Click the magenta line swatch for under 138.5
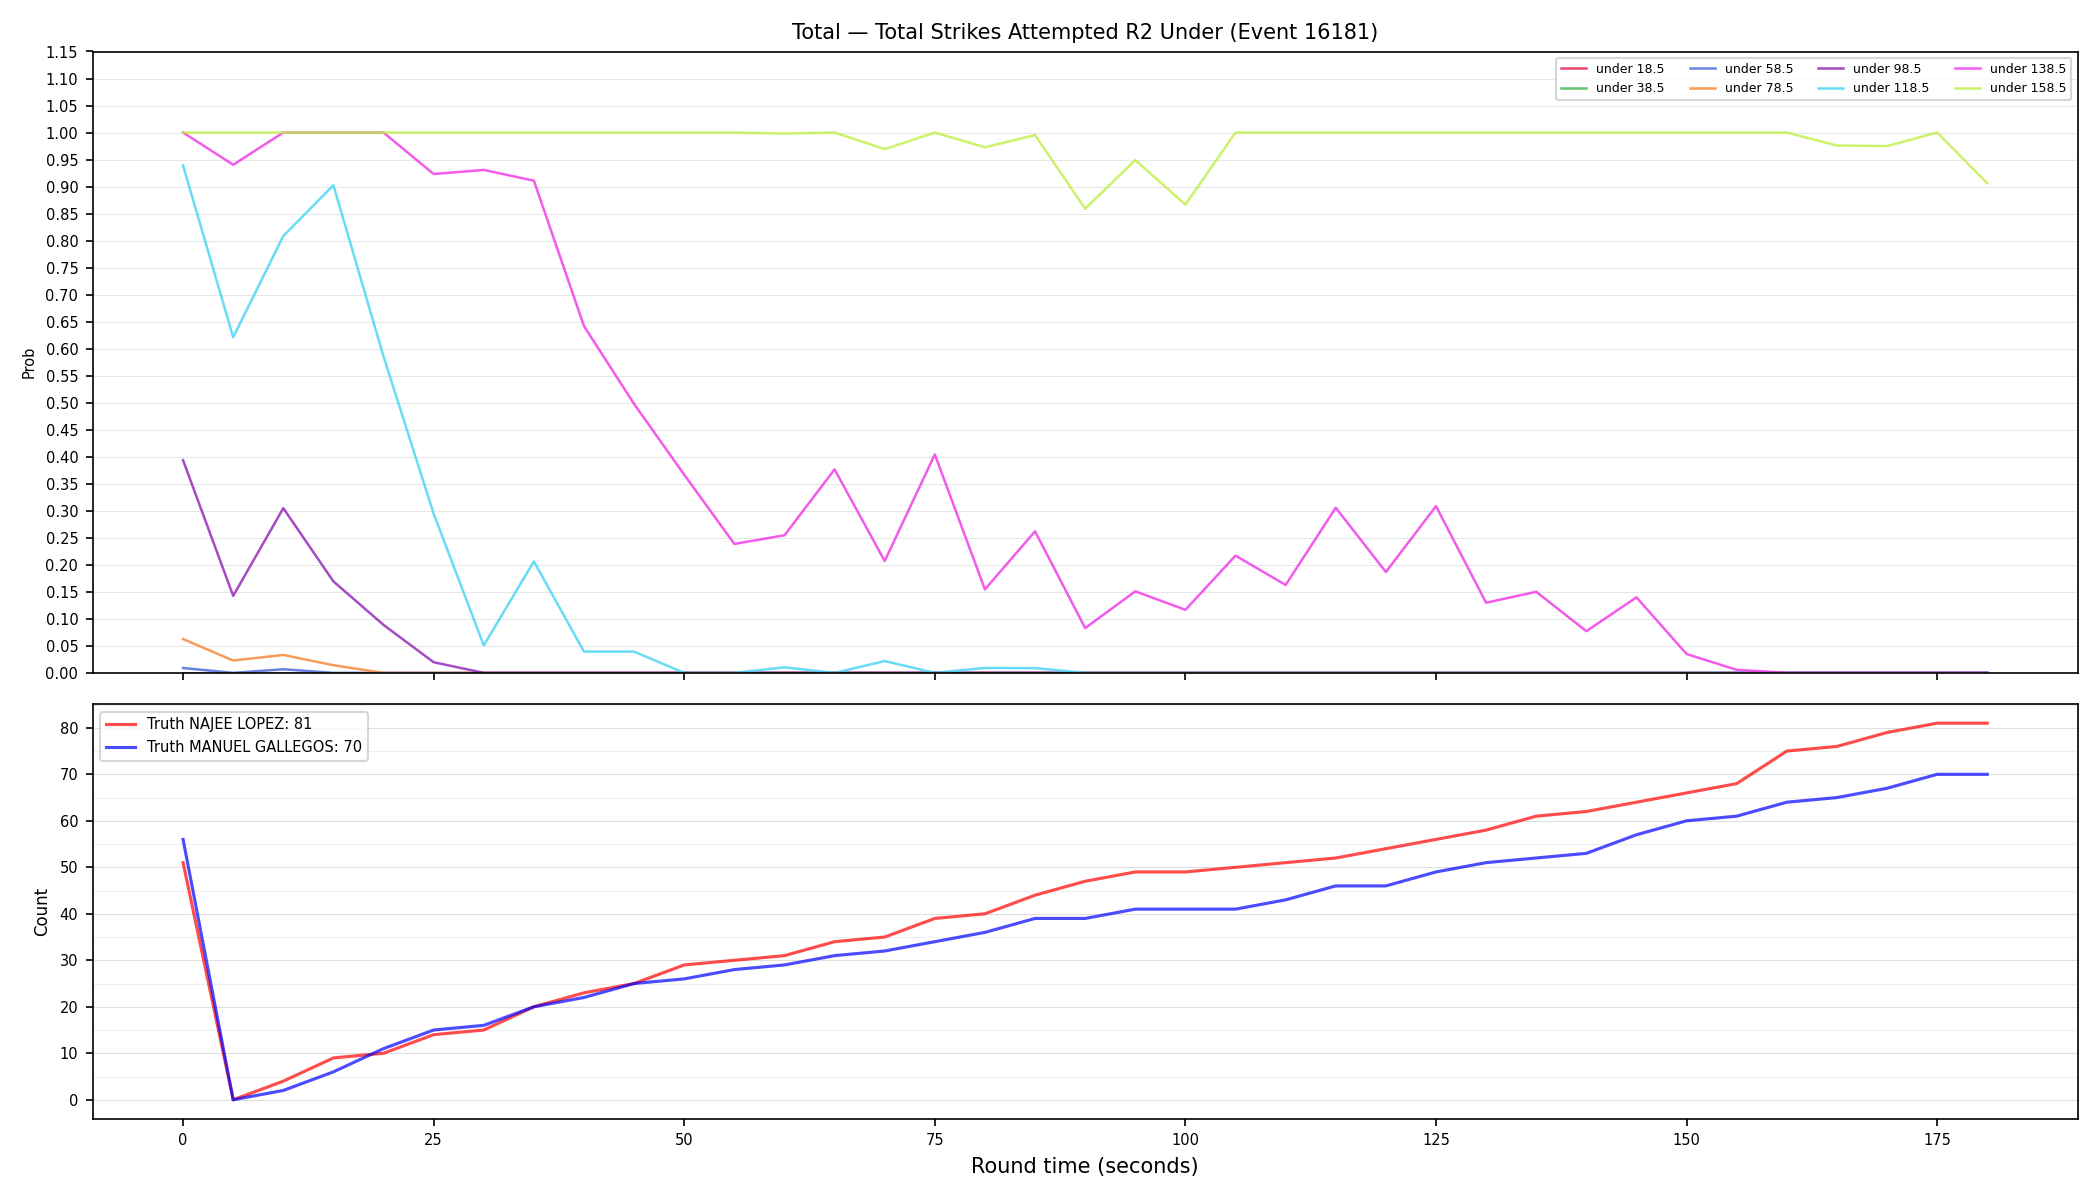 (x=1968, y=69)
